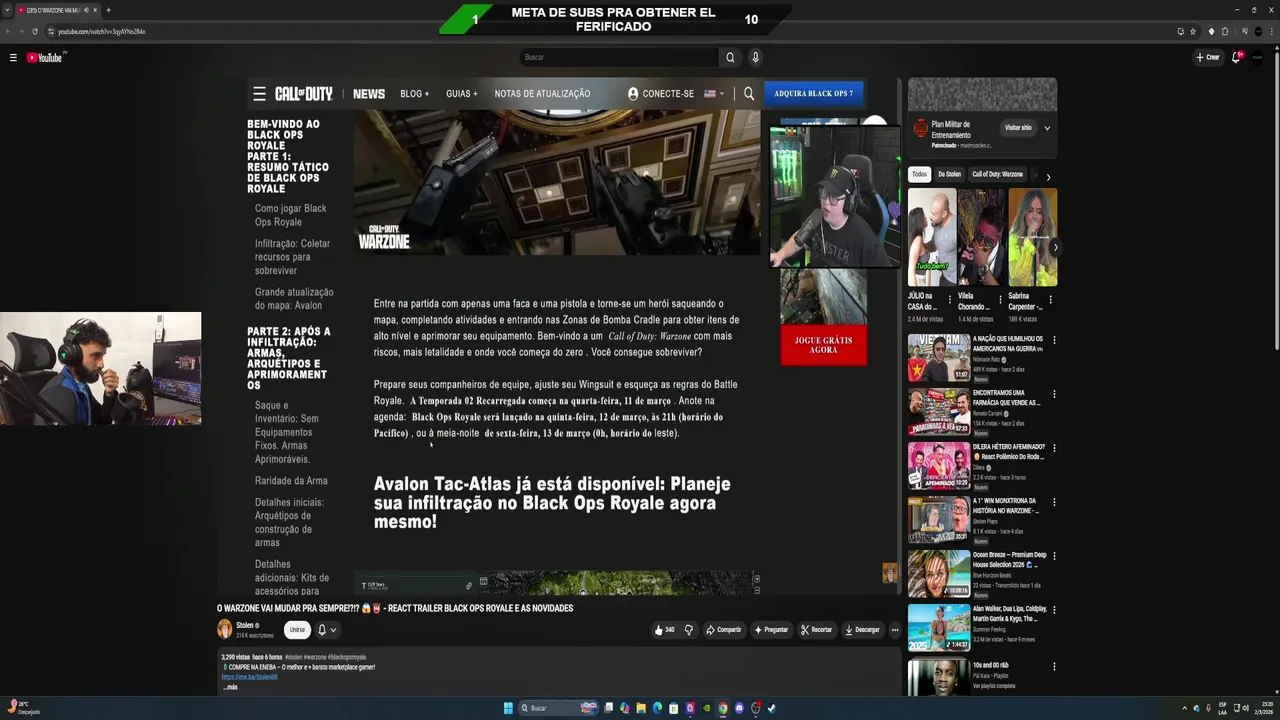The height and width of the screenshot is (720, 1280).
Task: Select the O WARZONE VAI MUDAR browser tab
Action: 55,10
